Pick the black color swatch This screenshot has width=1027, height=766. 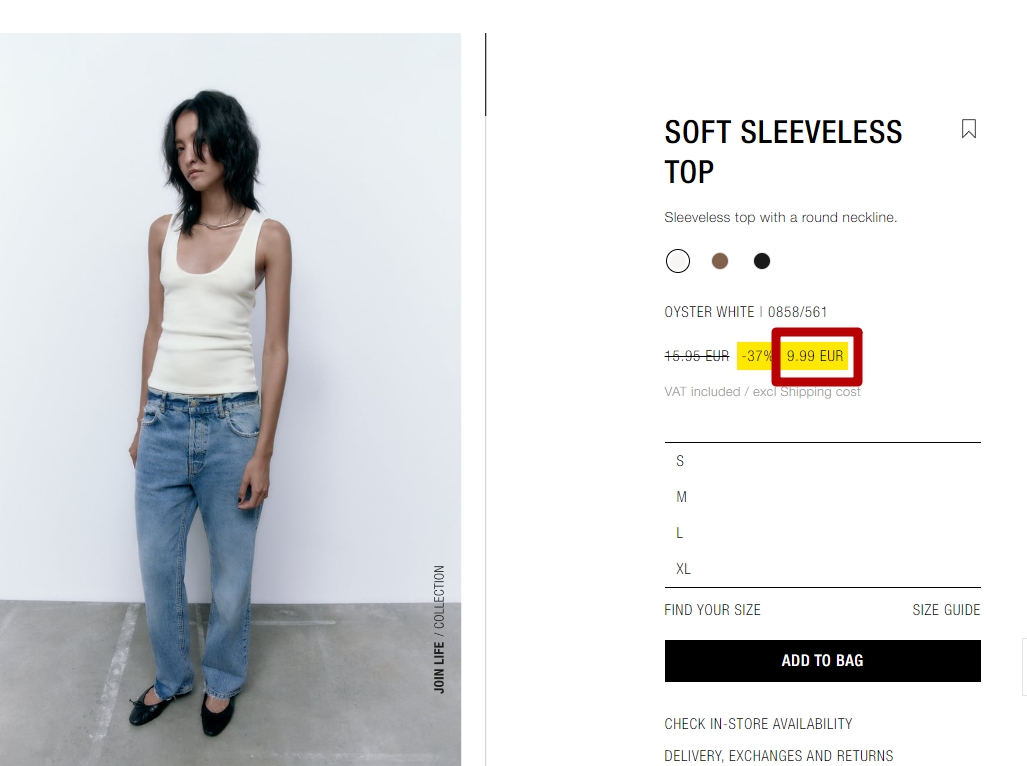(762, 261)
